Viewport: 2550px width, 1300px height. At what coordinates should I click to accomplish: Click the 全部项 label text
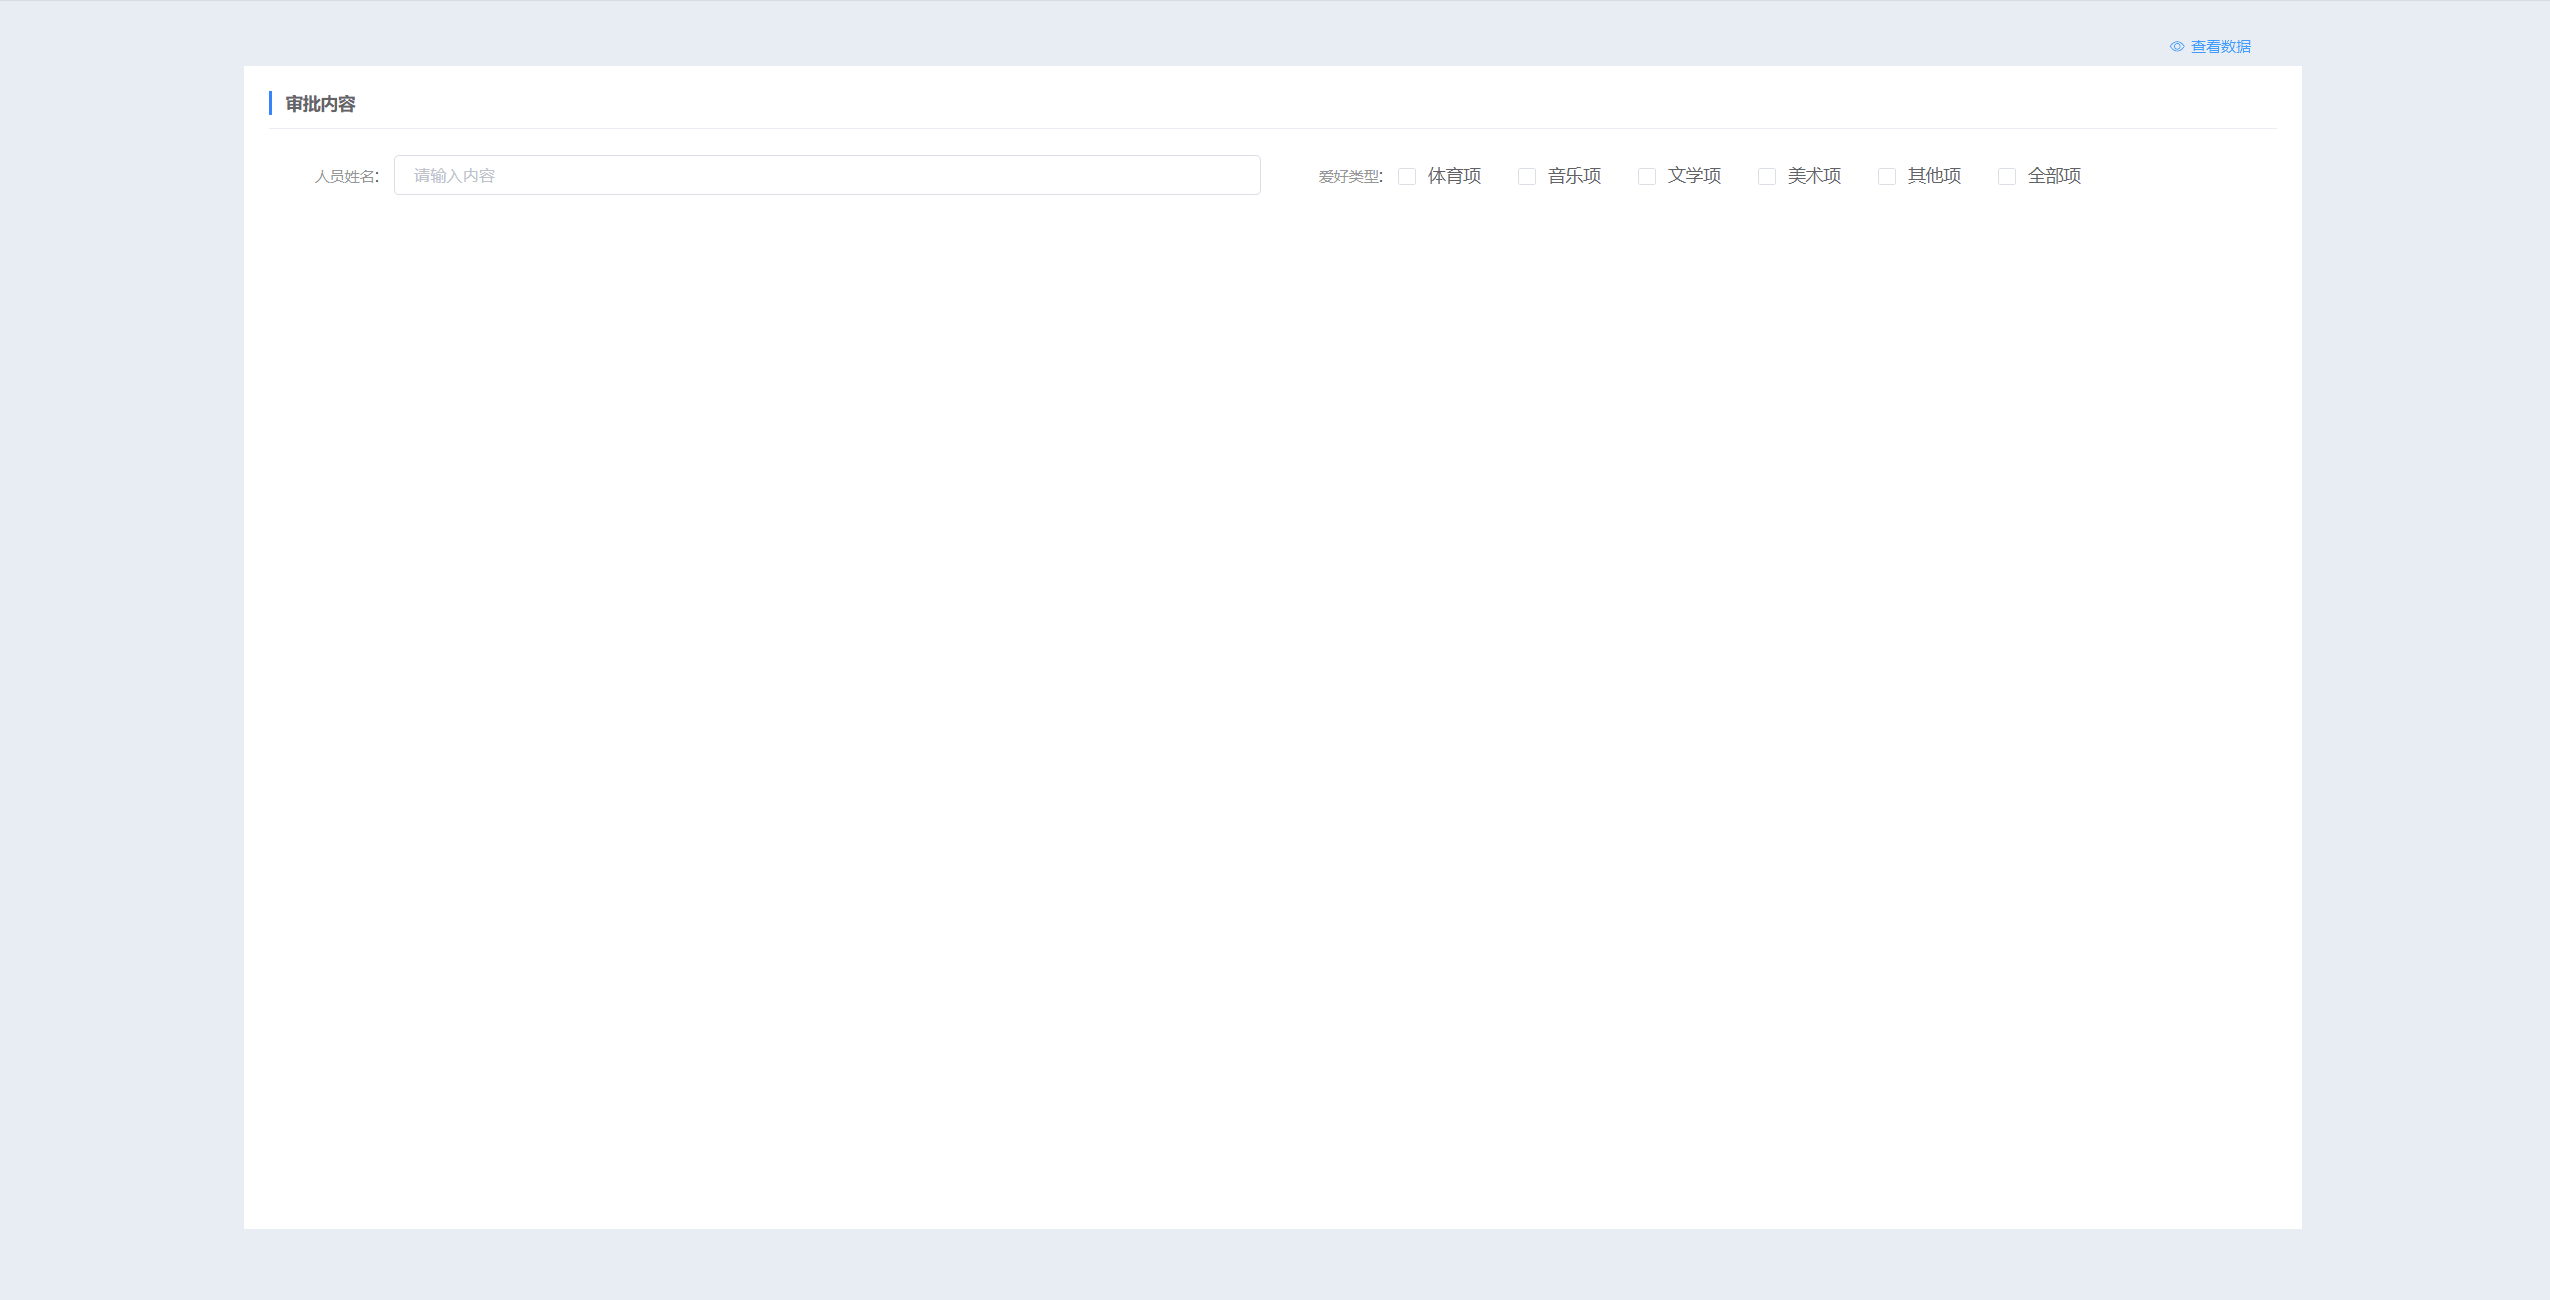click(x=2054, y=176)
